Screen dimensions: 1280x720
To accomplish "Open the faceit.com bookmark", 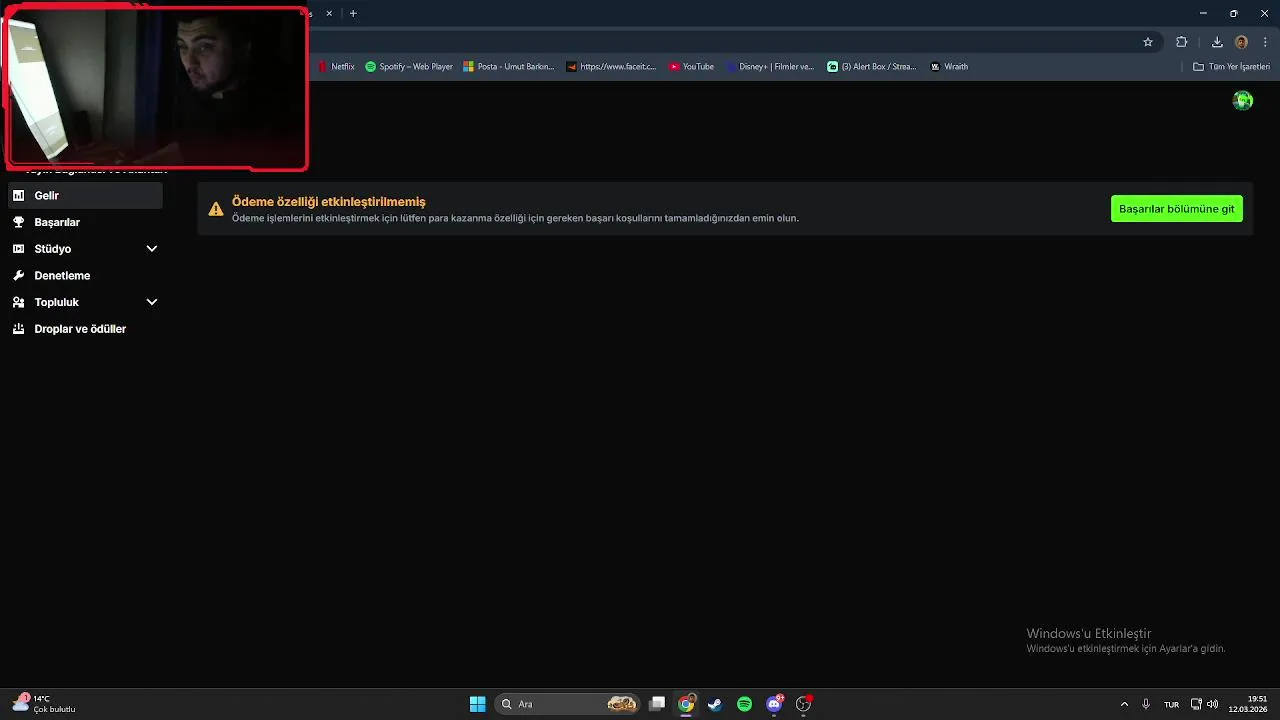I will pyautogui.click(x=611, y=67).
